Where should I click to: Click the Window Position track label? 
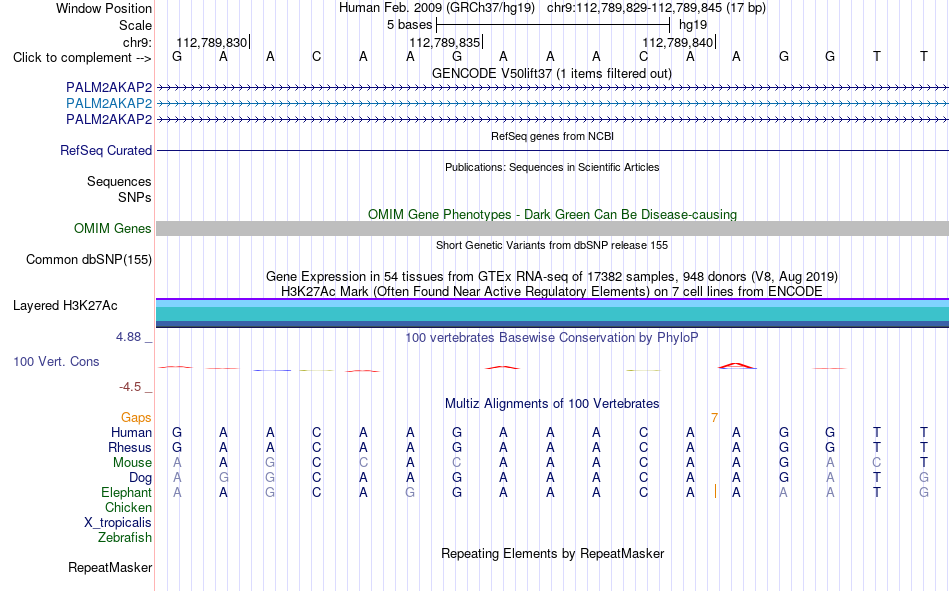point(104,8)
